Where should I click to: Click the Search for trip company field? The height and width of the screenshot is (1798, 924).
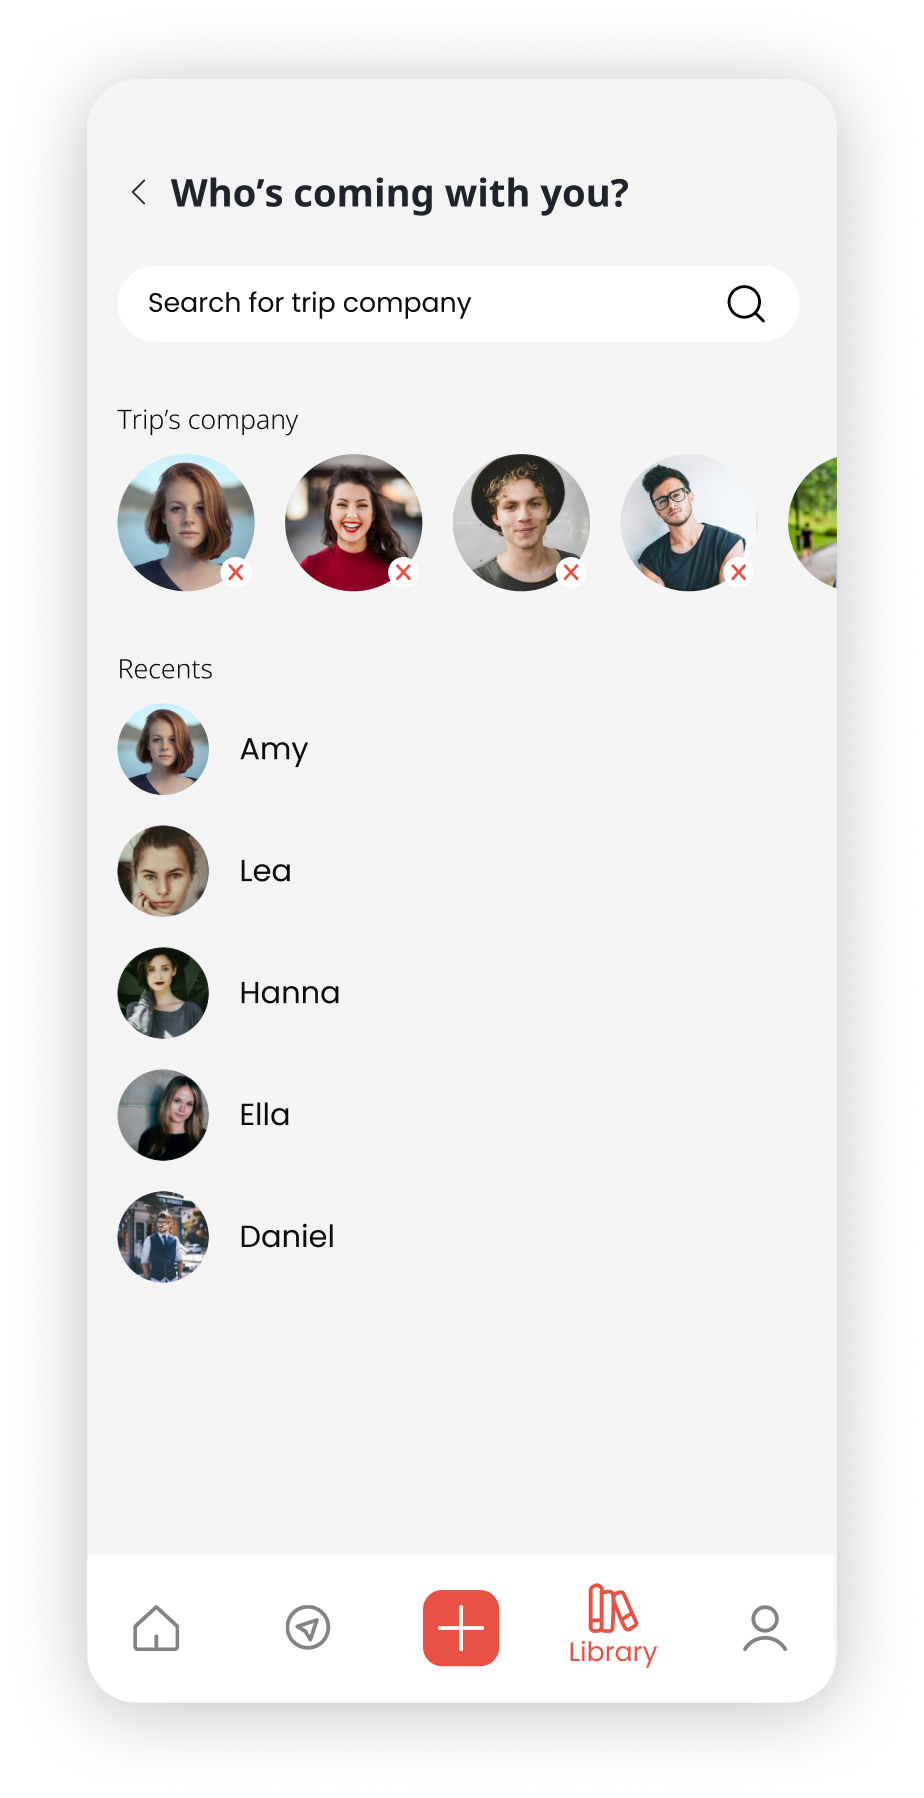[x=458, y=303]
